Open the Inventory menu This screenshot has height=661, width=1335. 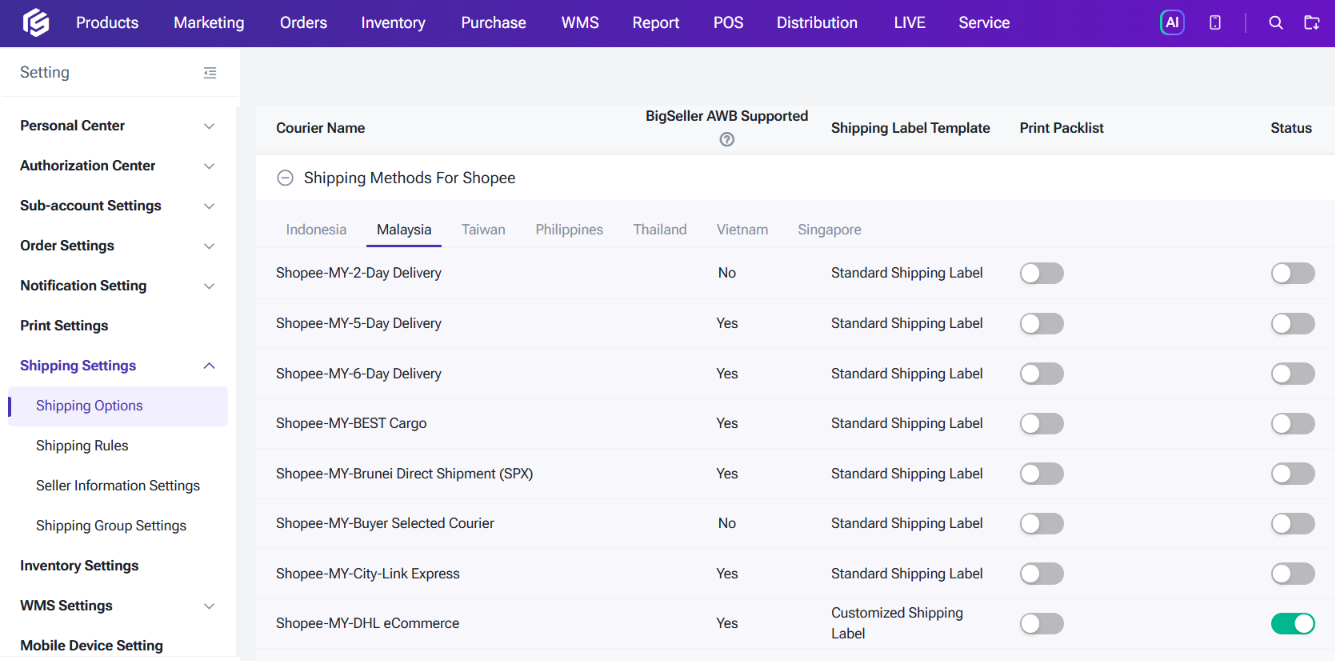(x=393, y=22)
